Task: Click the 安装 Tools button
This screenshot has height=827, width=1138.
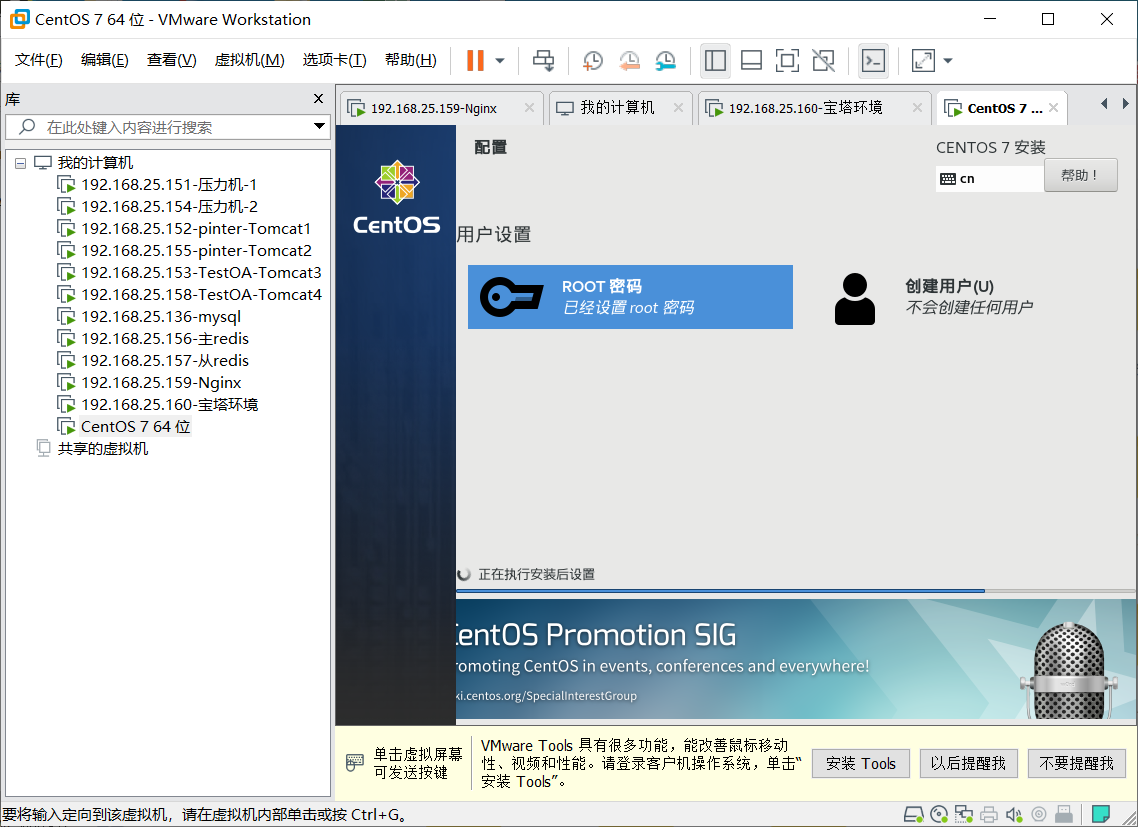Action: [861, 763]
